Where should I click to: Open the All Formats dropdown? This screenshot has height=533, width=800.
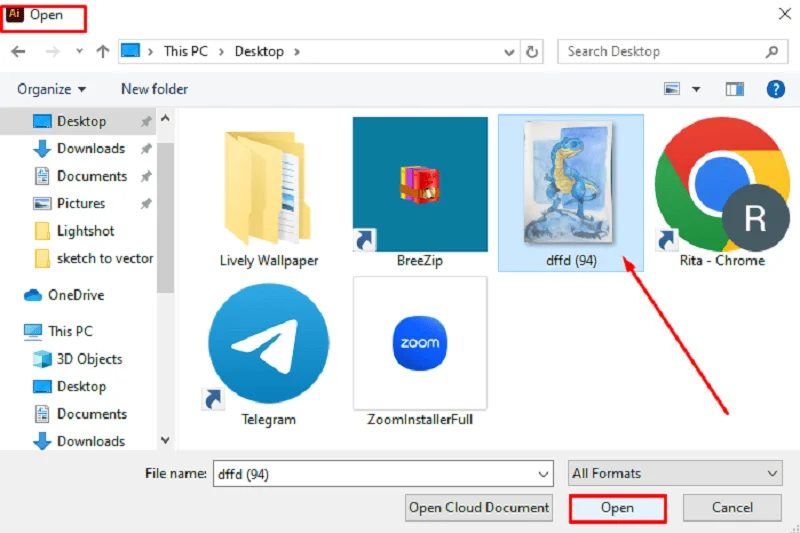675,474
